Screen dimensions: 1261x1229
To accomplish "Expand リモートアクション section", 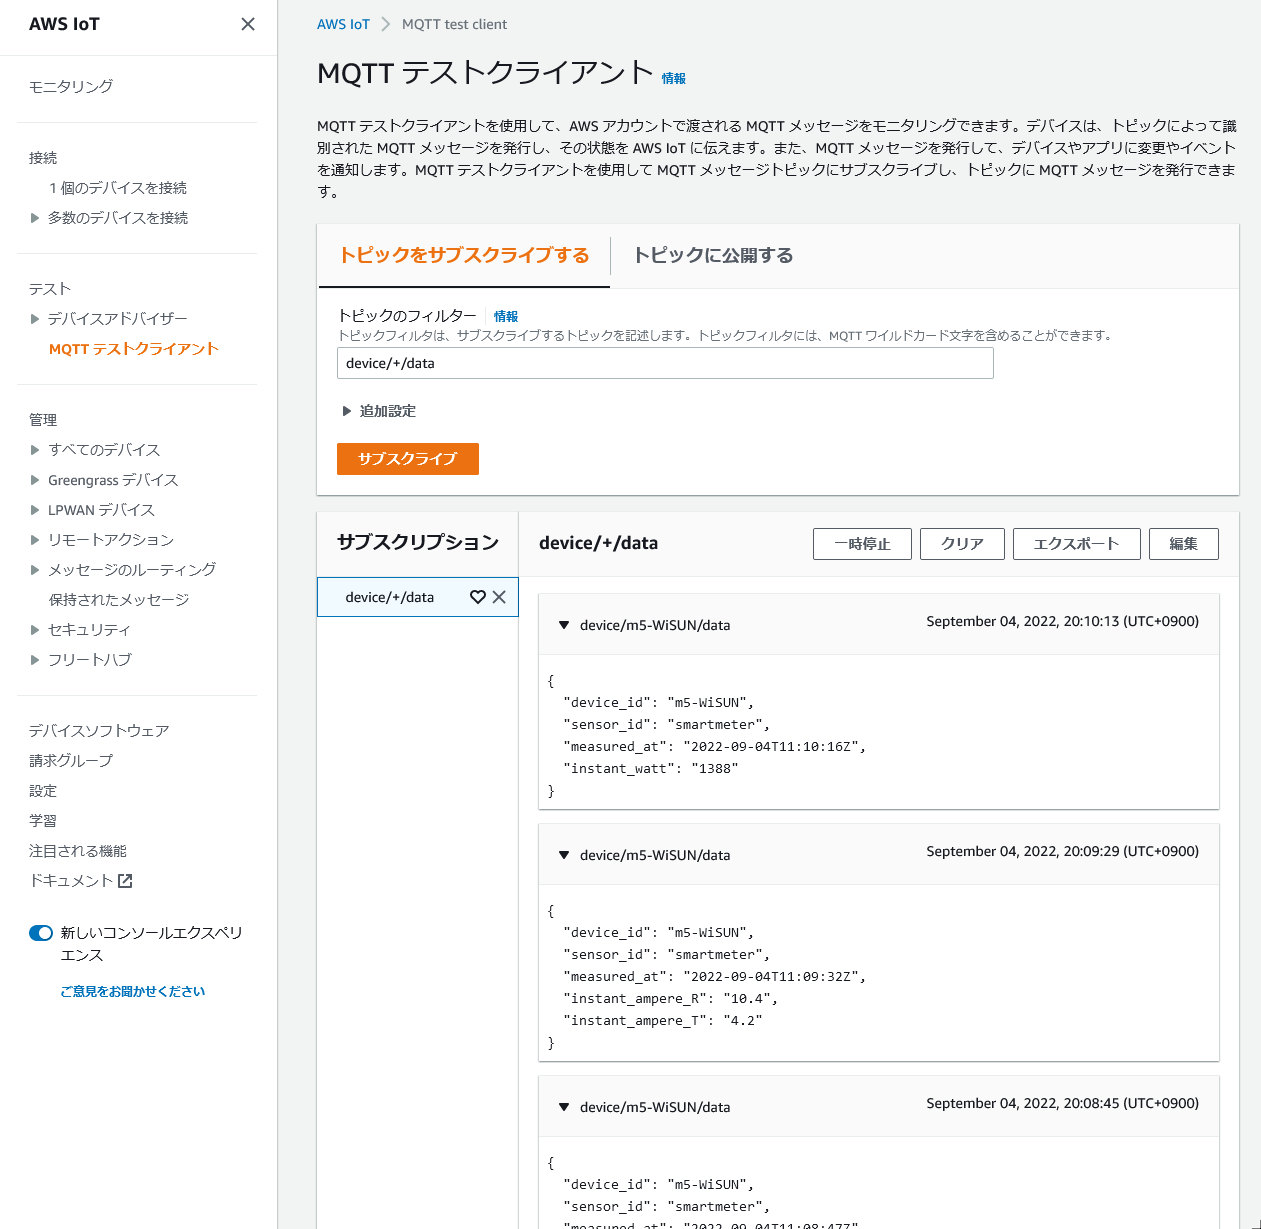I will tap(35, 540).
